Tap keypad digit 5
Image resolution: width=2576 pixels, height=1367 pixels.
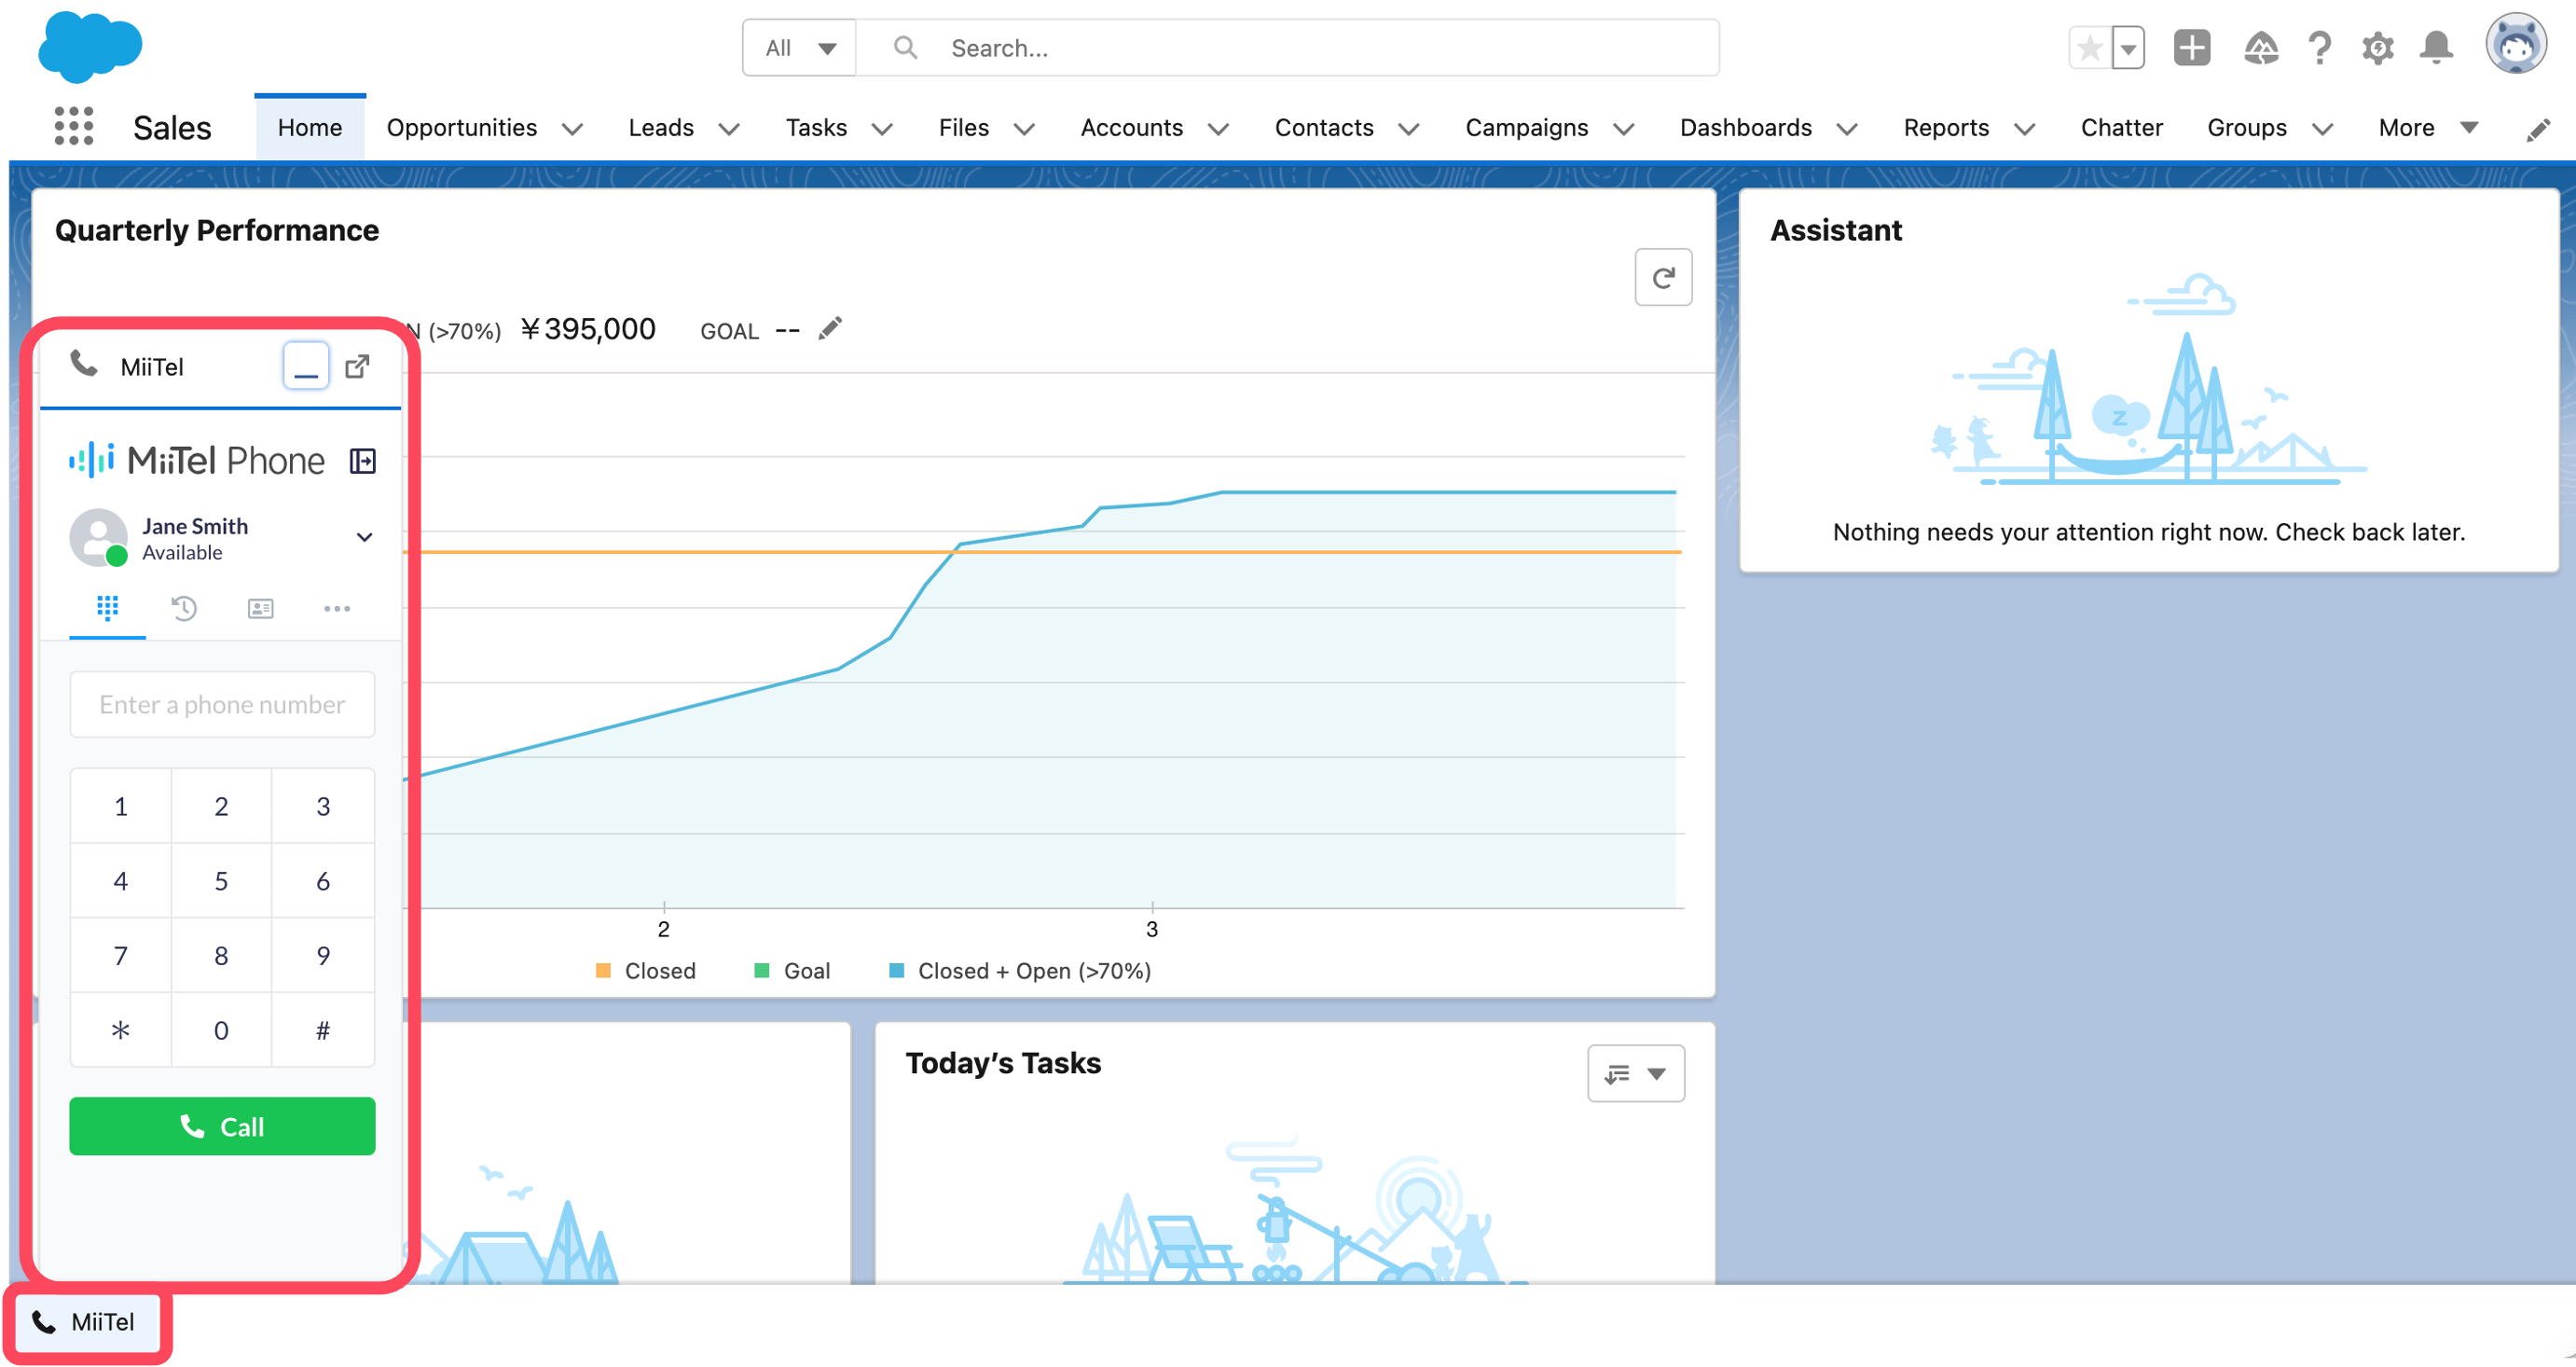[222, 881]
